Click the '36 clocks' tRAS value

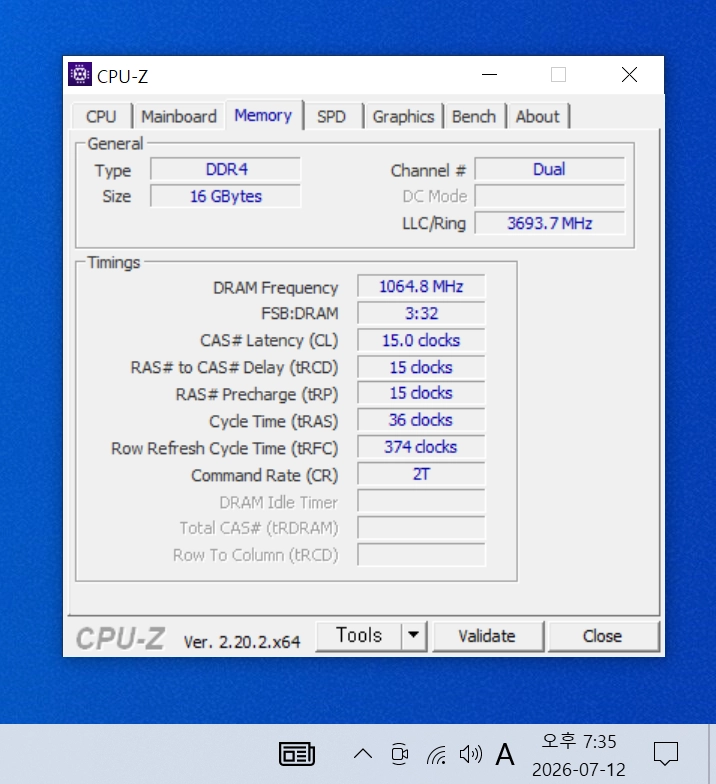(x=421, y=420)
